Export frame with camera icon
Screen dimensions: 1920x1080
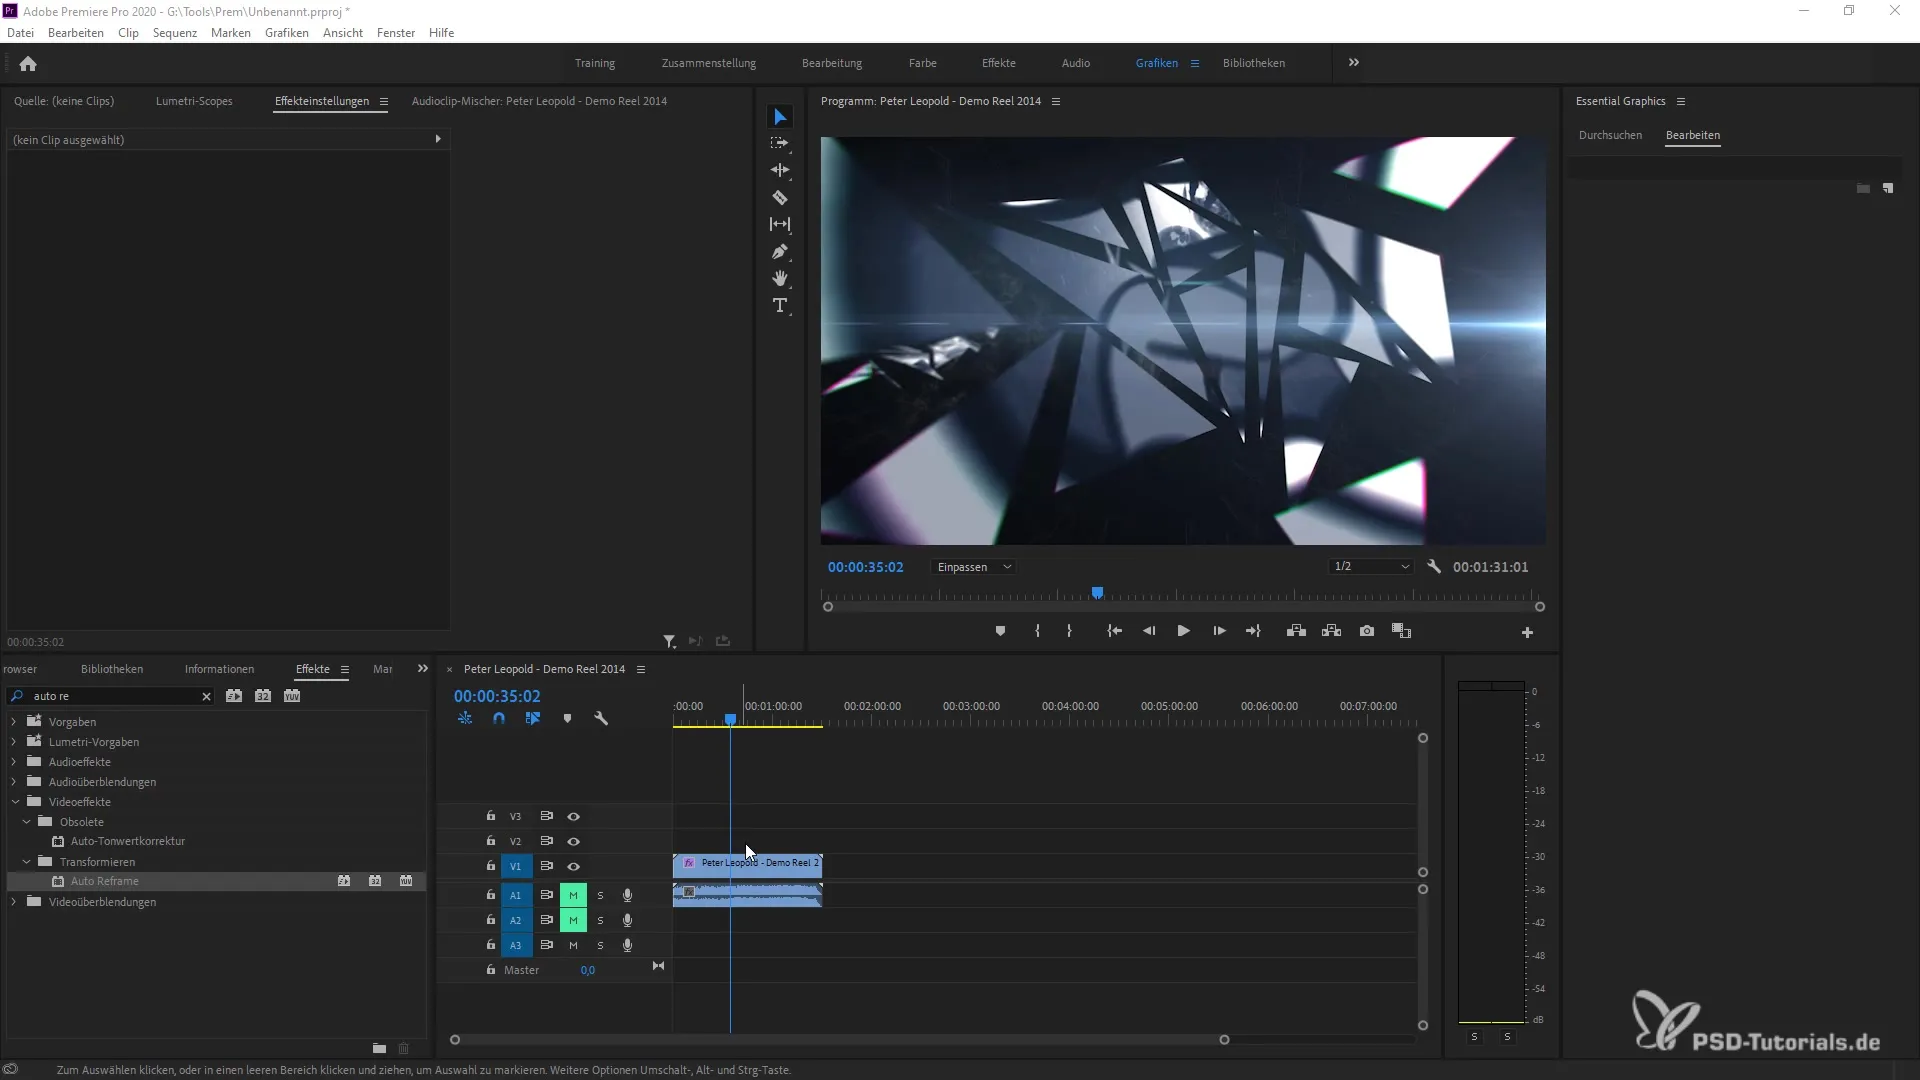[x=1367, y=631]
